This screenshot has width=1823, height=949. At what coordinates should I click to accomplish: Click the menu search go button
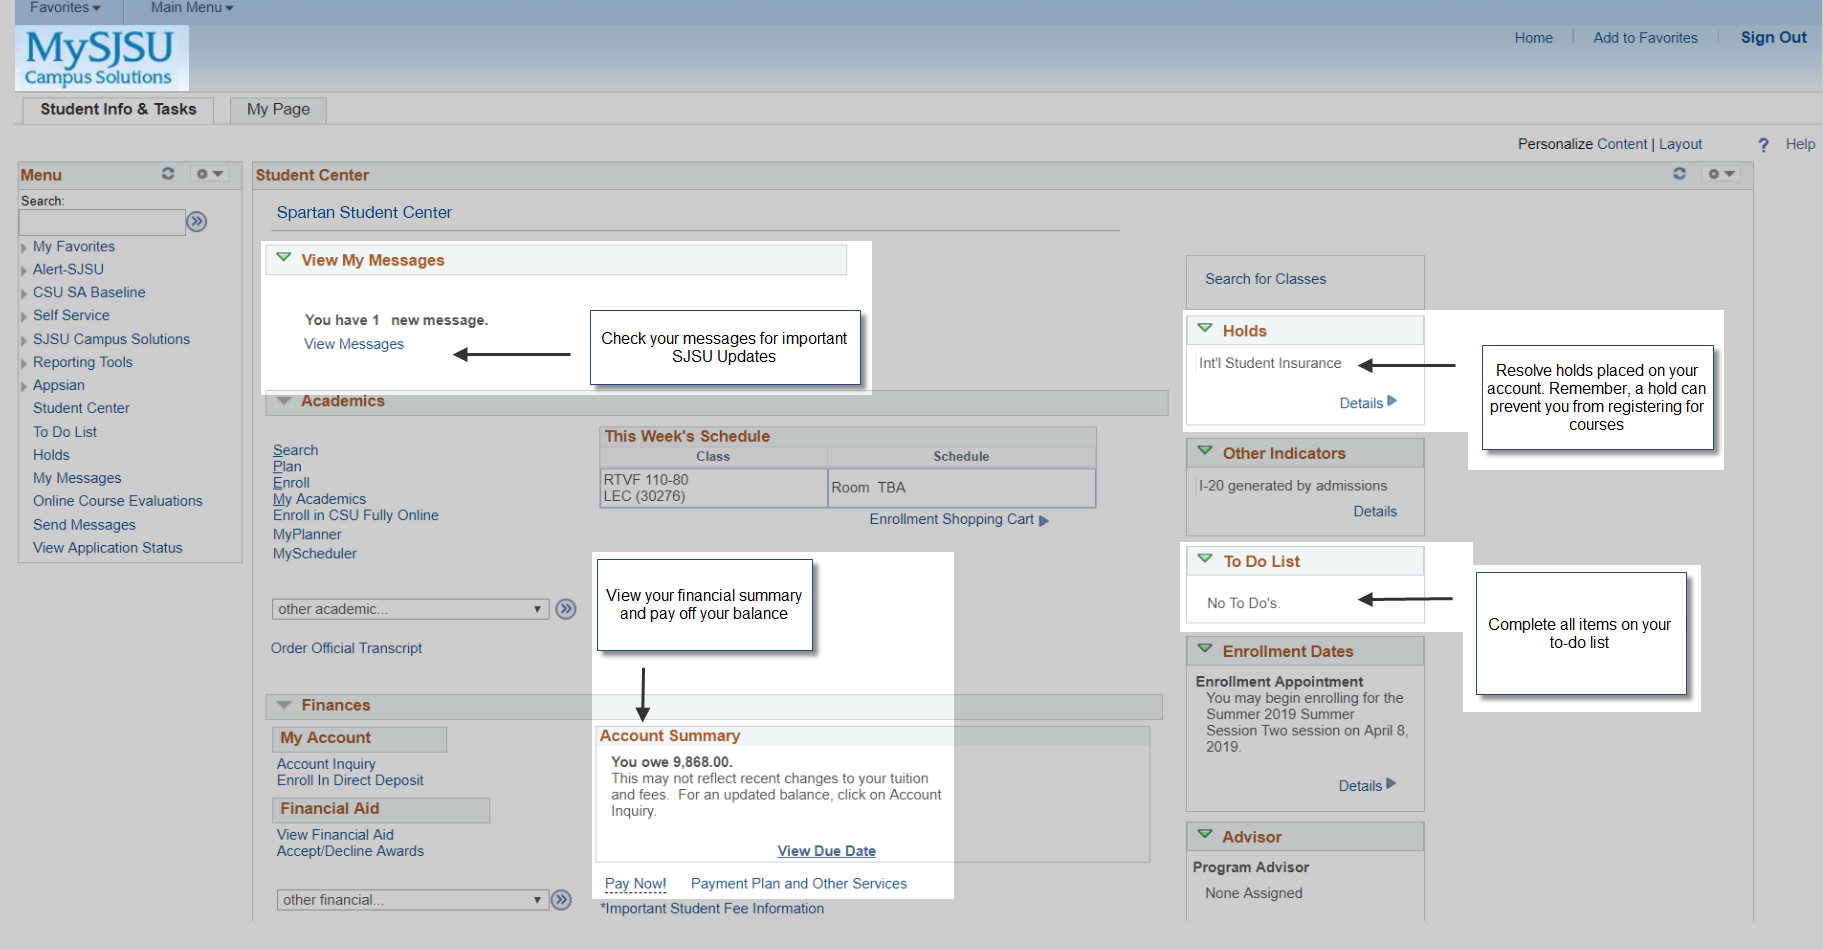point(197,222)
